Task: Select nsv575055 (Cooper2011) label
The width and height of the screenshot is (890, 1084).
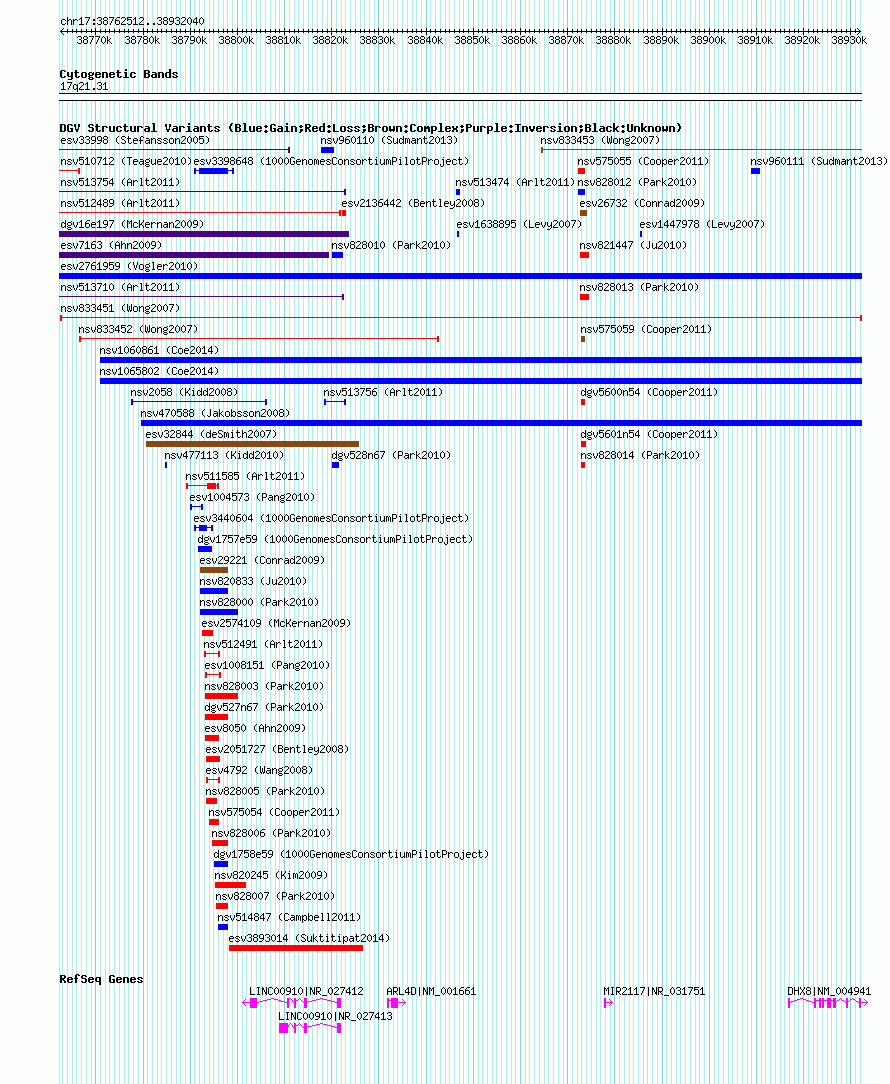Action: tap(643, 161)
